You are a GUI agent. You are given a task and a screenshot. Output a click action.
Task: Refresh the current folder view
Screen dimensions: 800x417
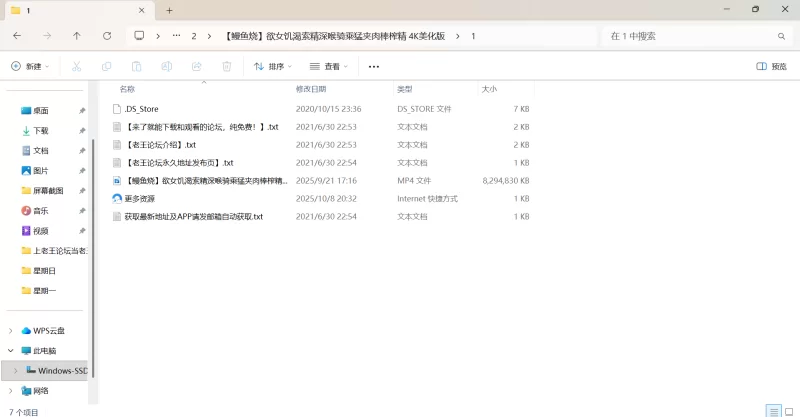[107, 35]
